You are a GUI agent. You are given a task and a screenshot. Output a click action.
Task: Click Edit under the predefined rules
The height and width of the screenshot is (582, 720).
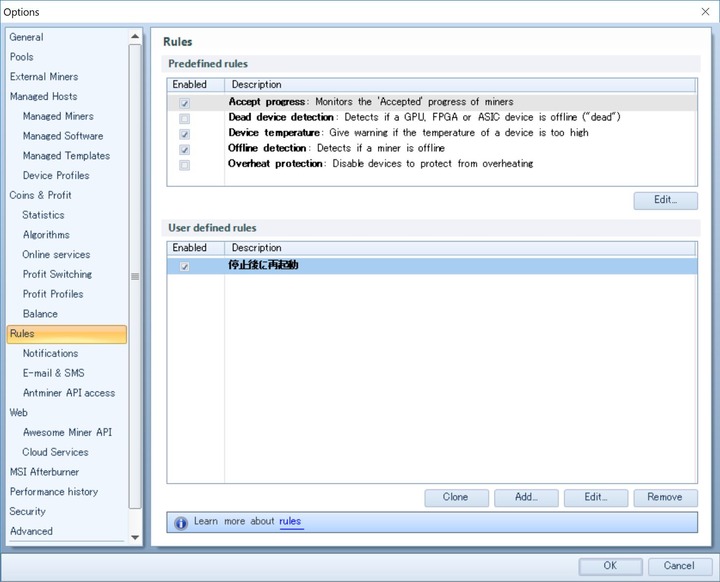665,200
